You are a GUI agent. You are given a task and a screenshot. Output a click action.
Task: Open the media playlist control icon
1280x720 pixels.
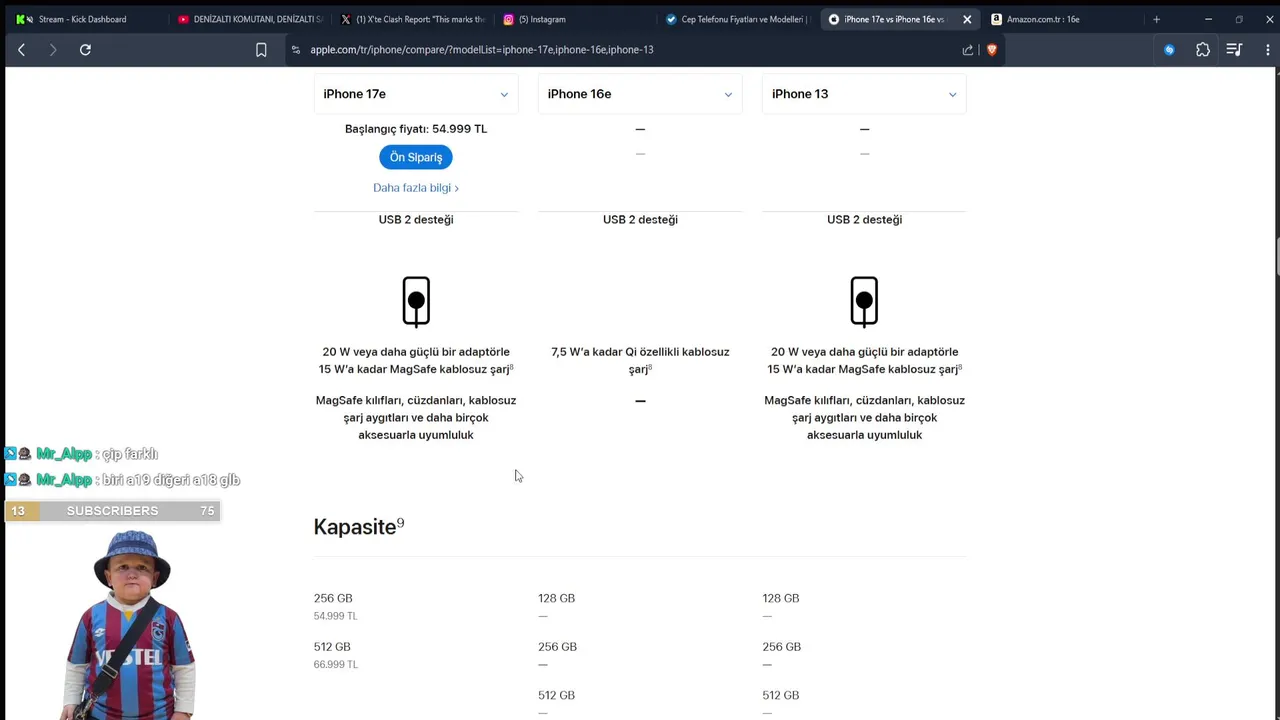[x=1234, y=50]
